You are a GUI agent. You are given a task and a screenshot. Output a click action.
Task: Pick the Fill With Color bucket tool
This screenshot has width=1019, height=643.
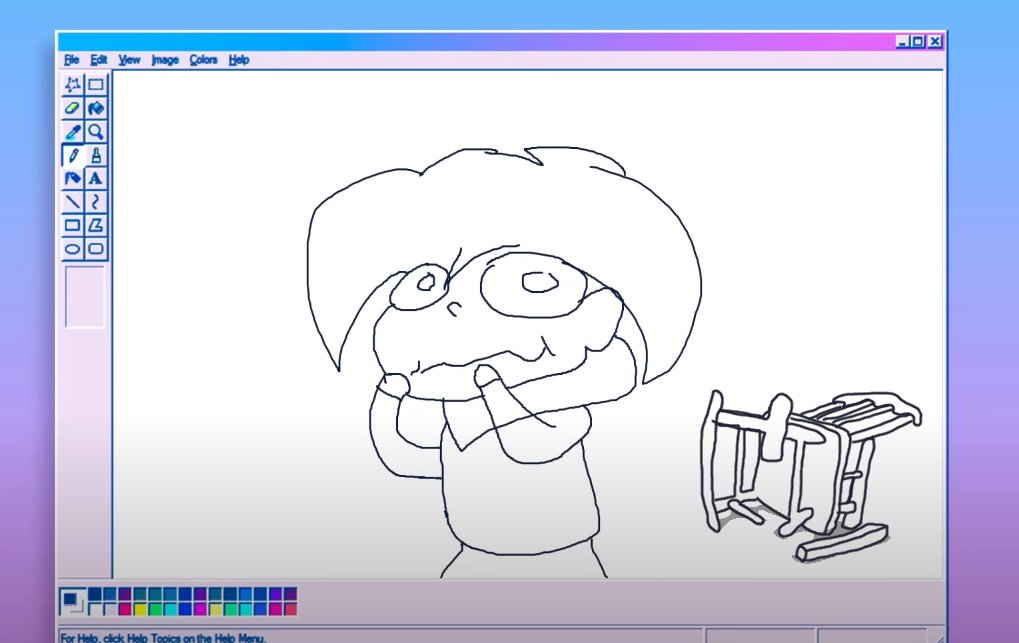pyautogui.click(x=96, y=108)
